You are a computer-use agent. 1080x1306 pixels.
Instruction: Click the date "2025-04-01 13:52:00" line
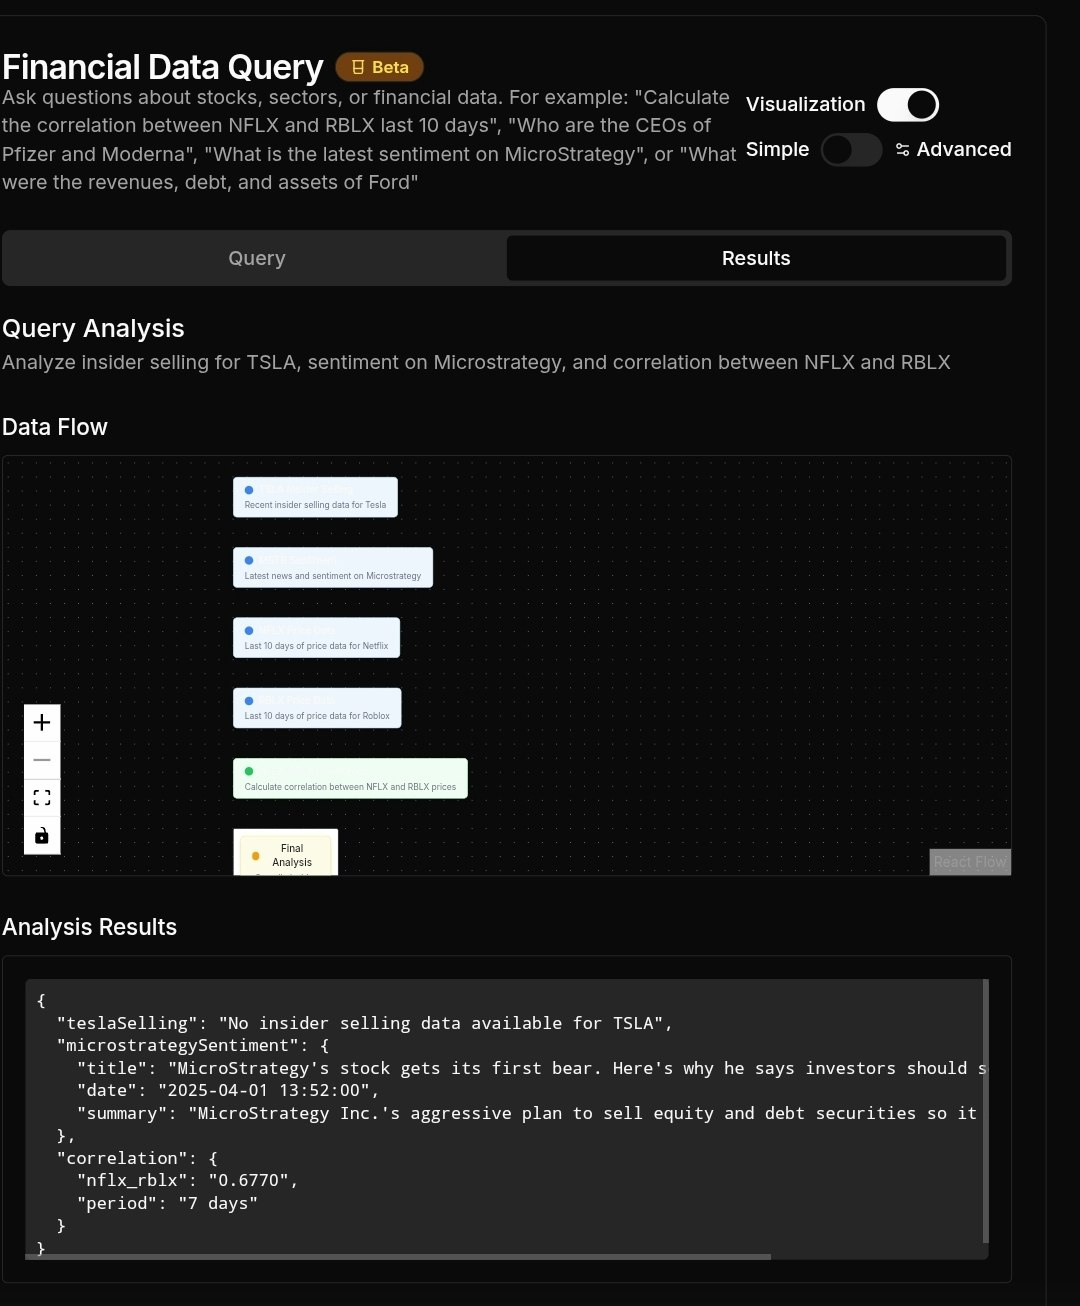[x=228, y=1090]
